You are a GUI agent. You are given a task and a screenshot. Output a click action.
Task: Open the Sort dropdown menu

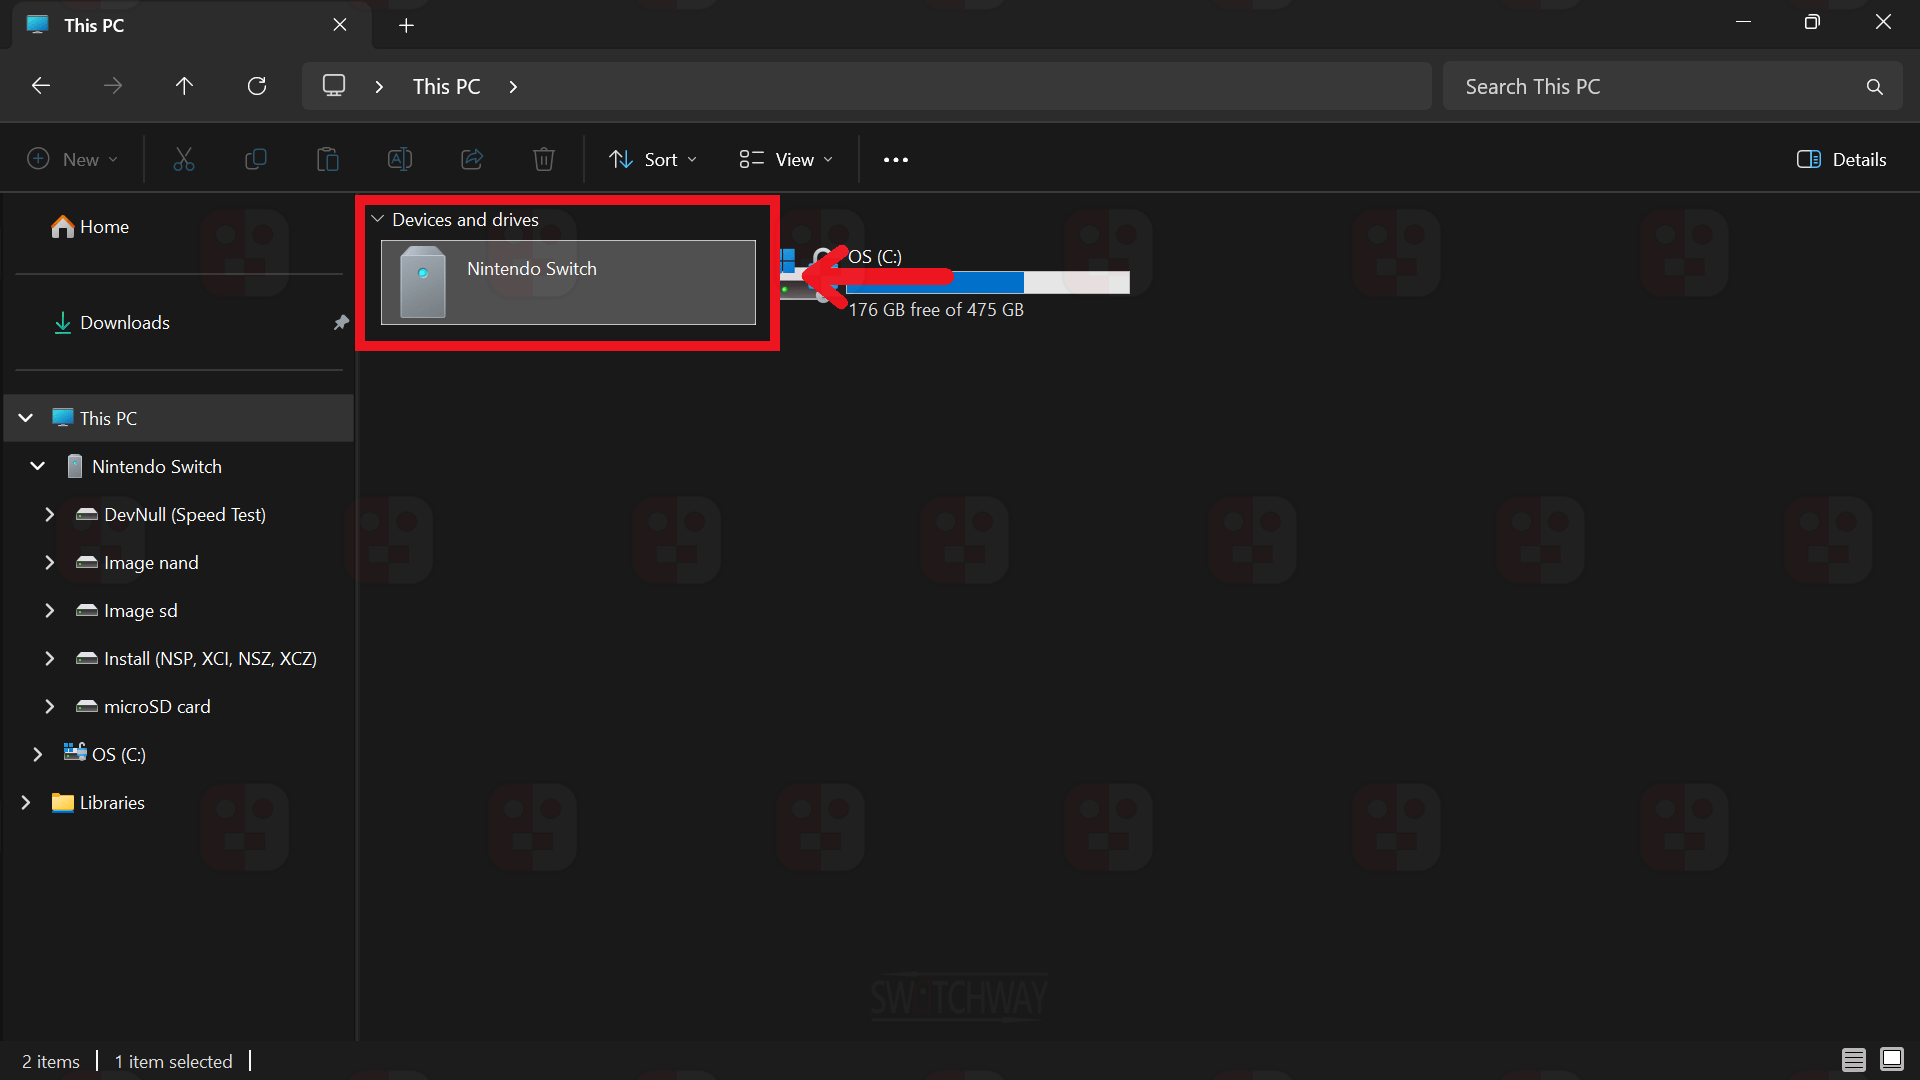653,159
